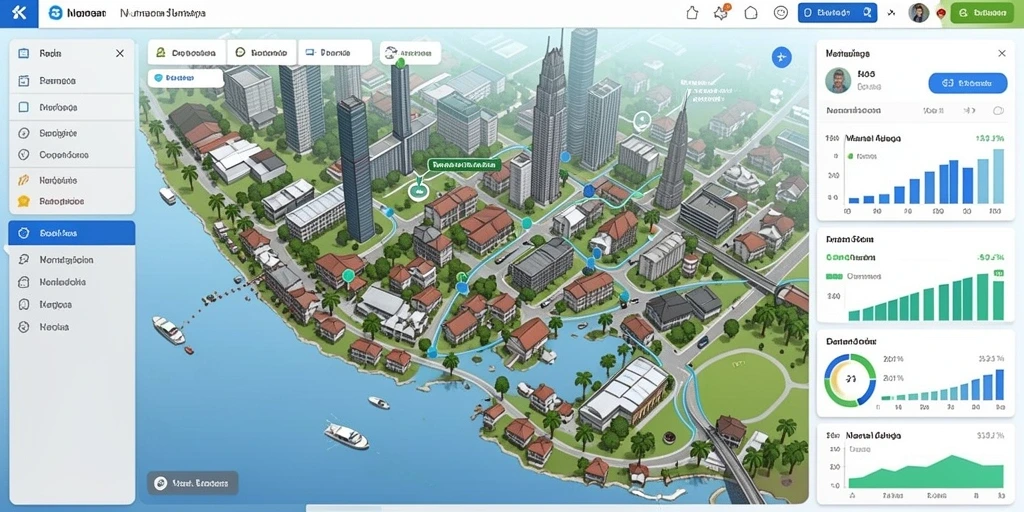
Task: Click the blue airplane compass button on map
Action: pyautogui.click(x=781, y=57)
